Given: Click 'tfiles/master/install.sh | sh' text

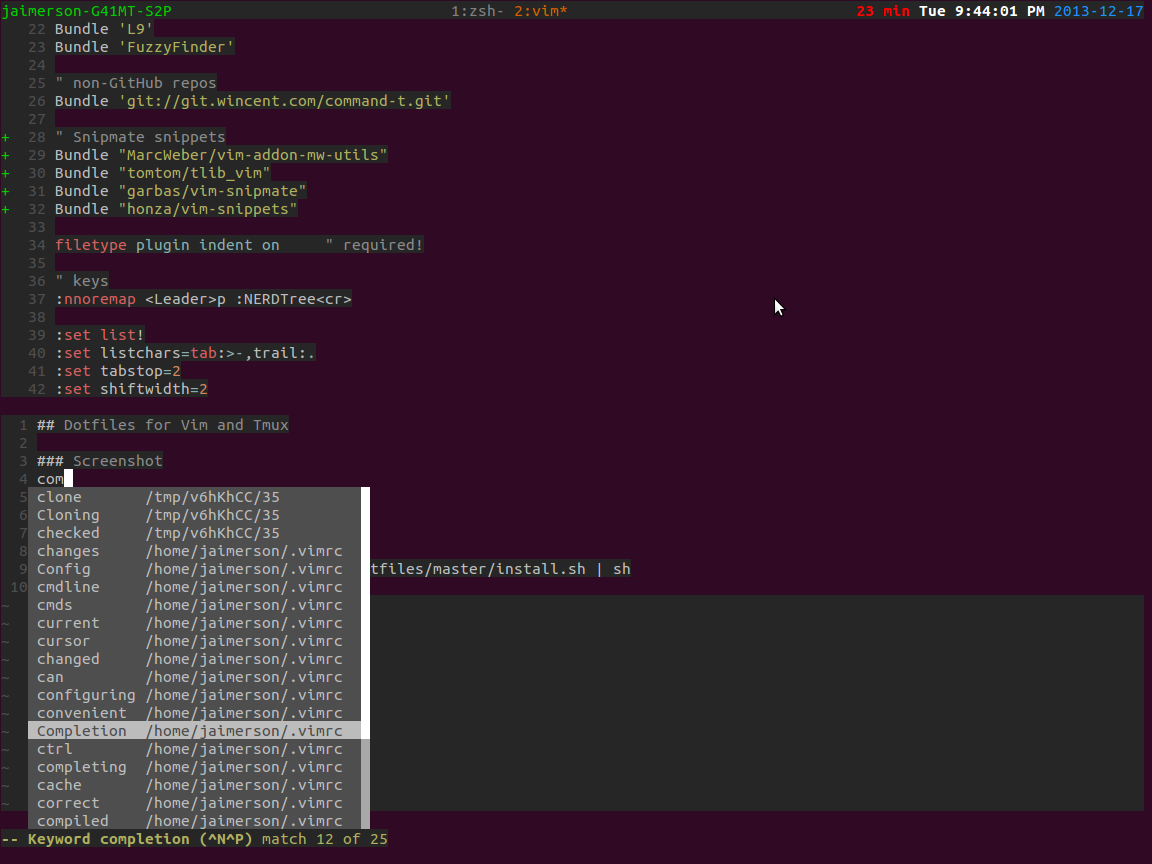Looking at the screenshot, I should (x=500, y=569).
